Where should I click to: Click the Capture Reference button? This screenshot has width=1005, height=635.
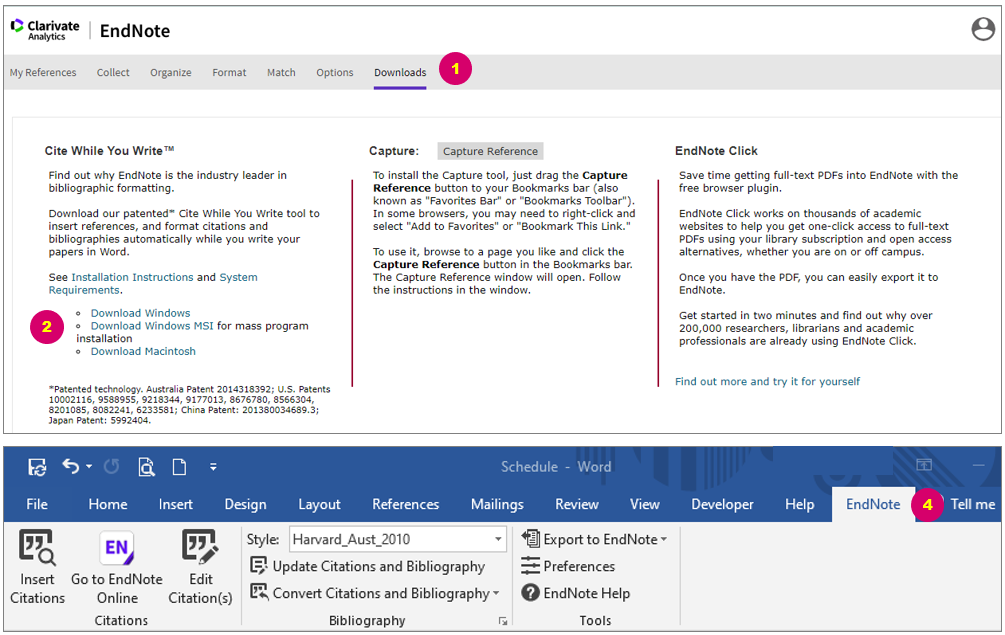pos(490,150)
